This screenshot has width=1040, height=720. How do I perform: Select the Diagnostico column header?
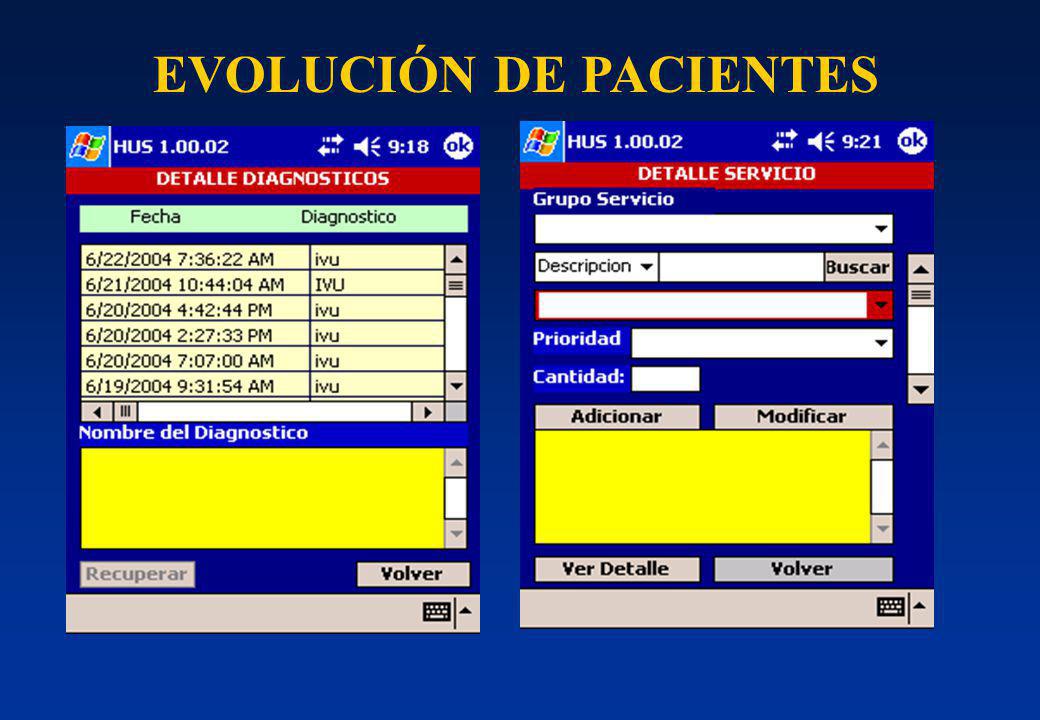pos(348,217)
